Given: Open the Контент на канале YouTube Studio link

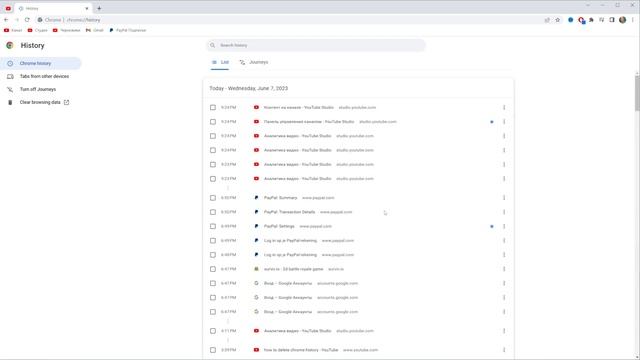Looking at the screenshot, I should pyautogui.click(x=299, y=107).
